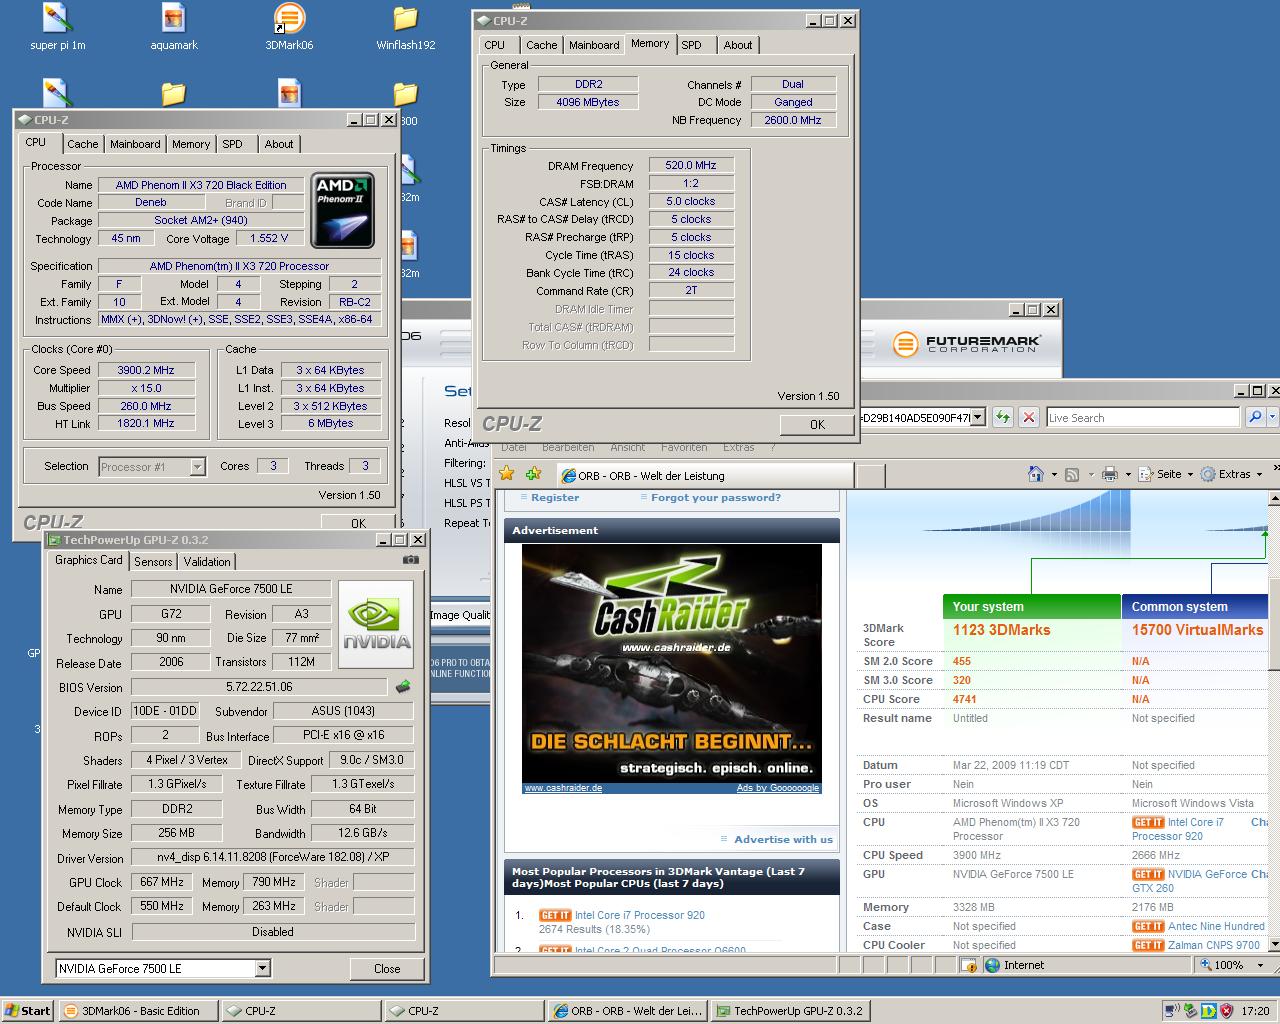Open the NVIDIA GeForce 7500 LE dropdown in GPU-Z
The height and width of the screenshot is (1024, 1280).
(x=262, y=968)
